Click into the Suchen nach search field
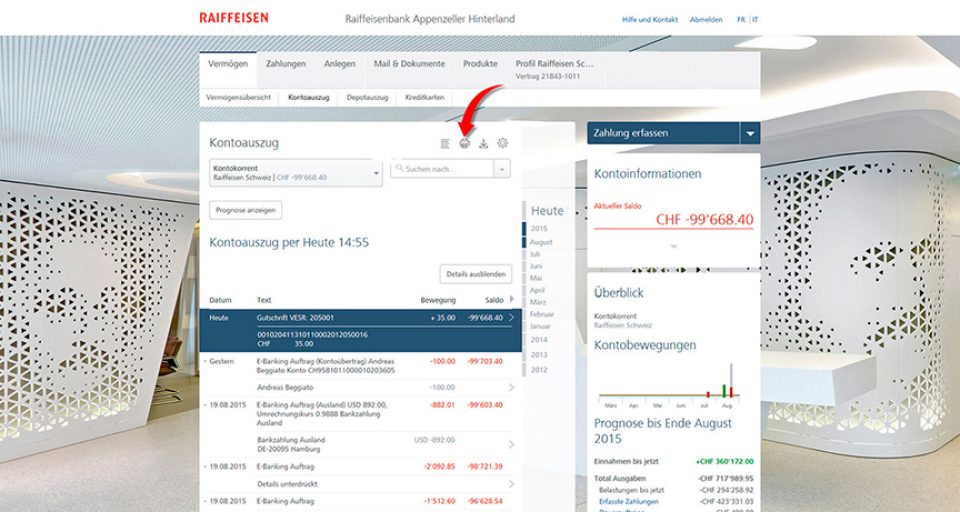This screenshot has width=960, height=512. 445,170
